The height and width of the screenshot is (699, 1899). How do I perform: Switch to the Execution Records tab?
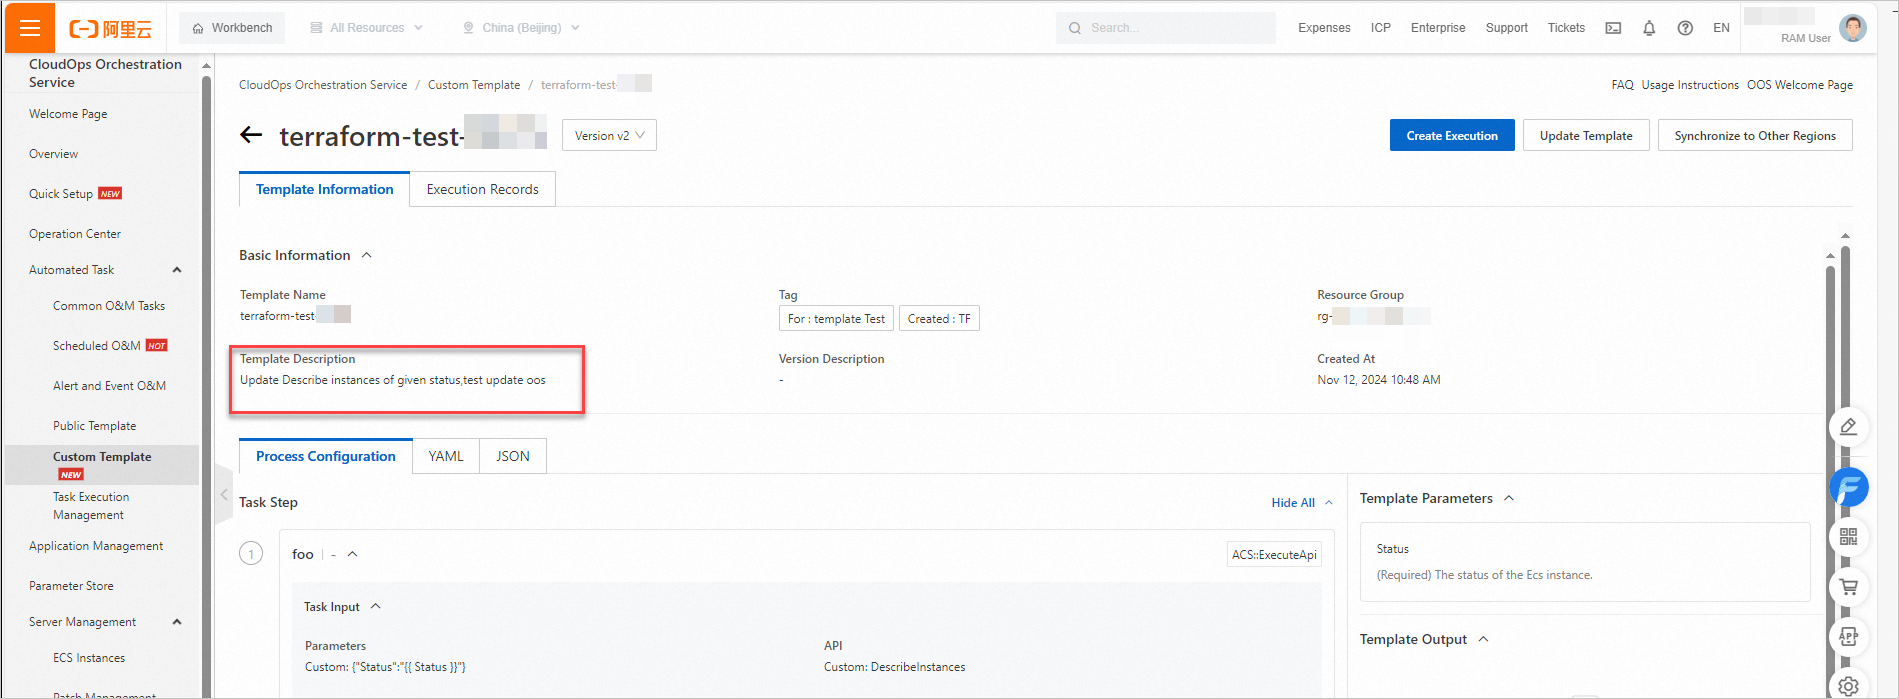[x=482, y=189]
